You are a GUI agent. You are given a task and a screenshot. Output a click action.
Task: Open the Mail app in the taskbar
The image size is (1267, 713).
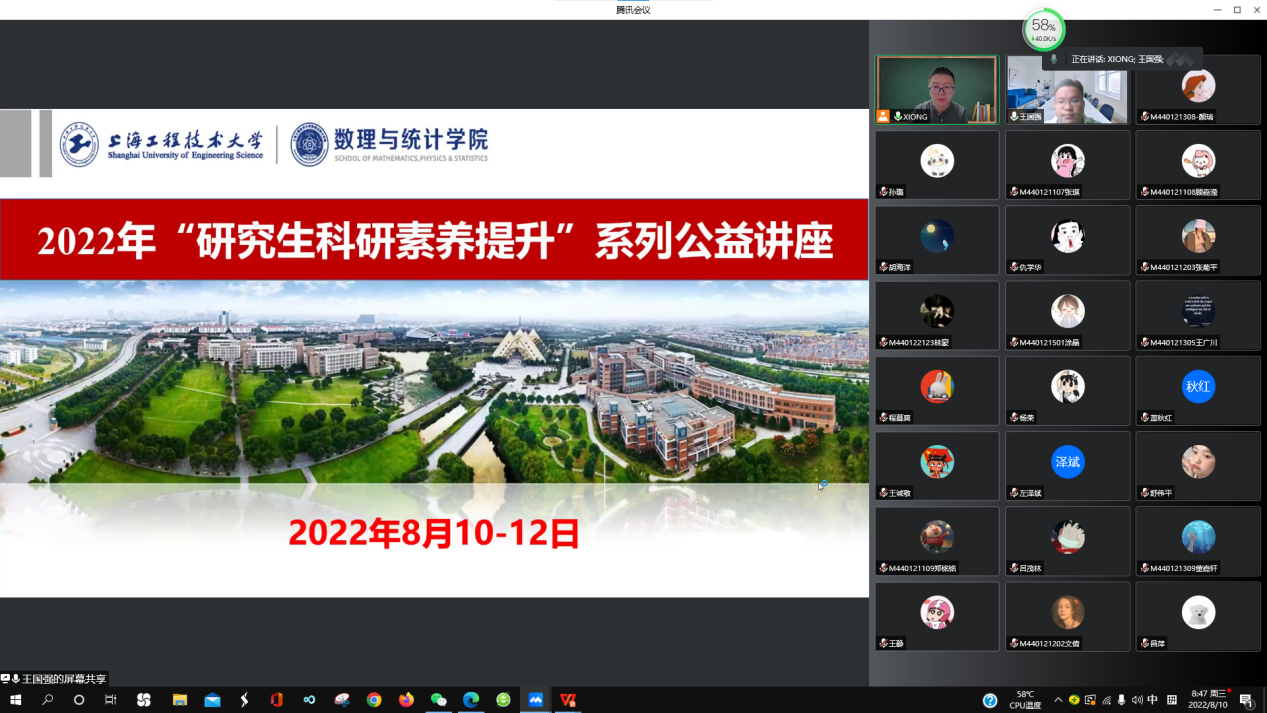212,700
